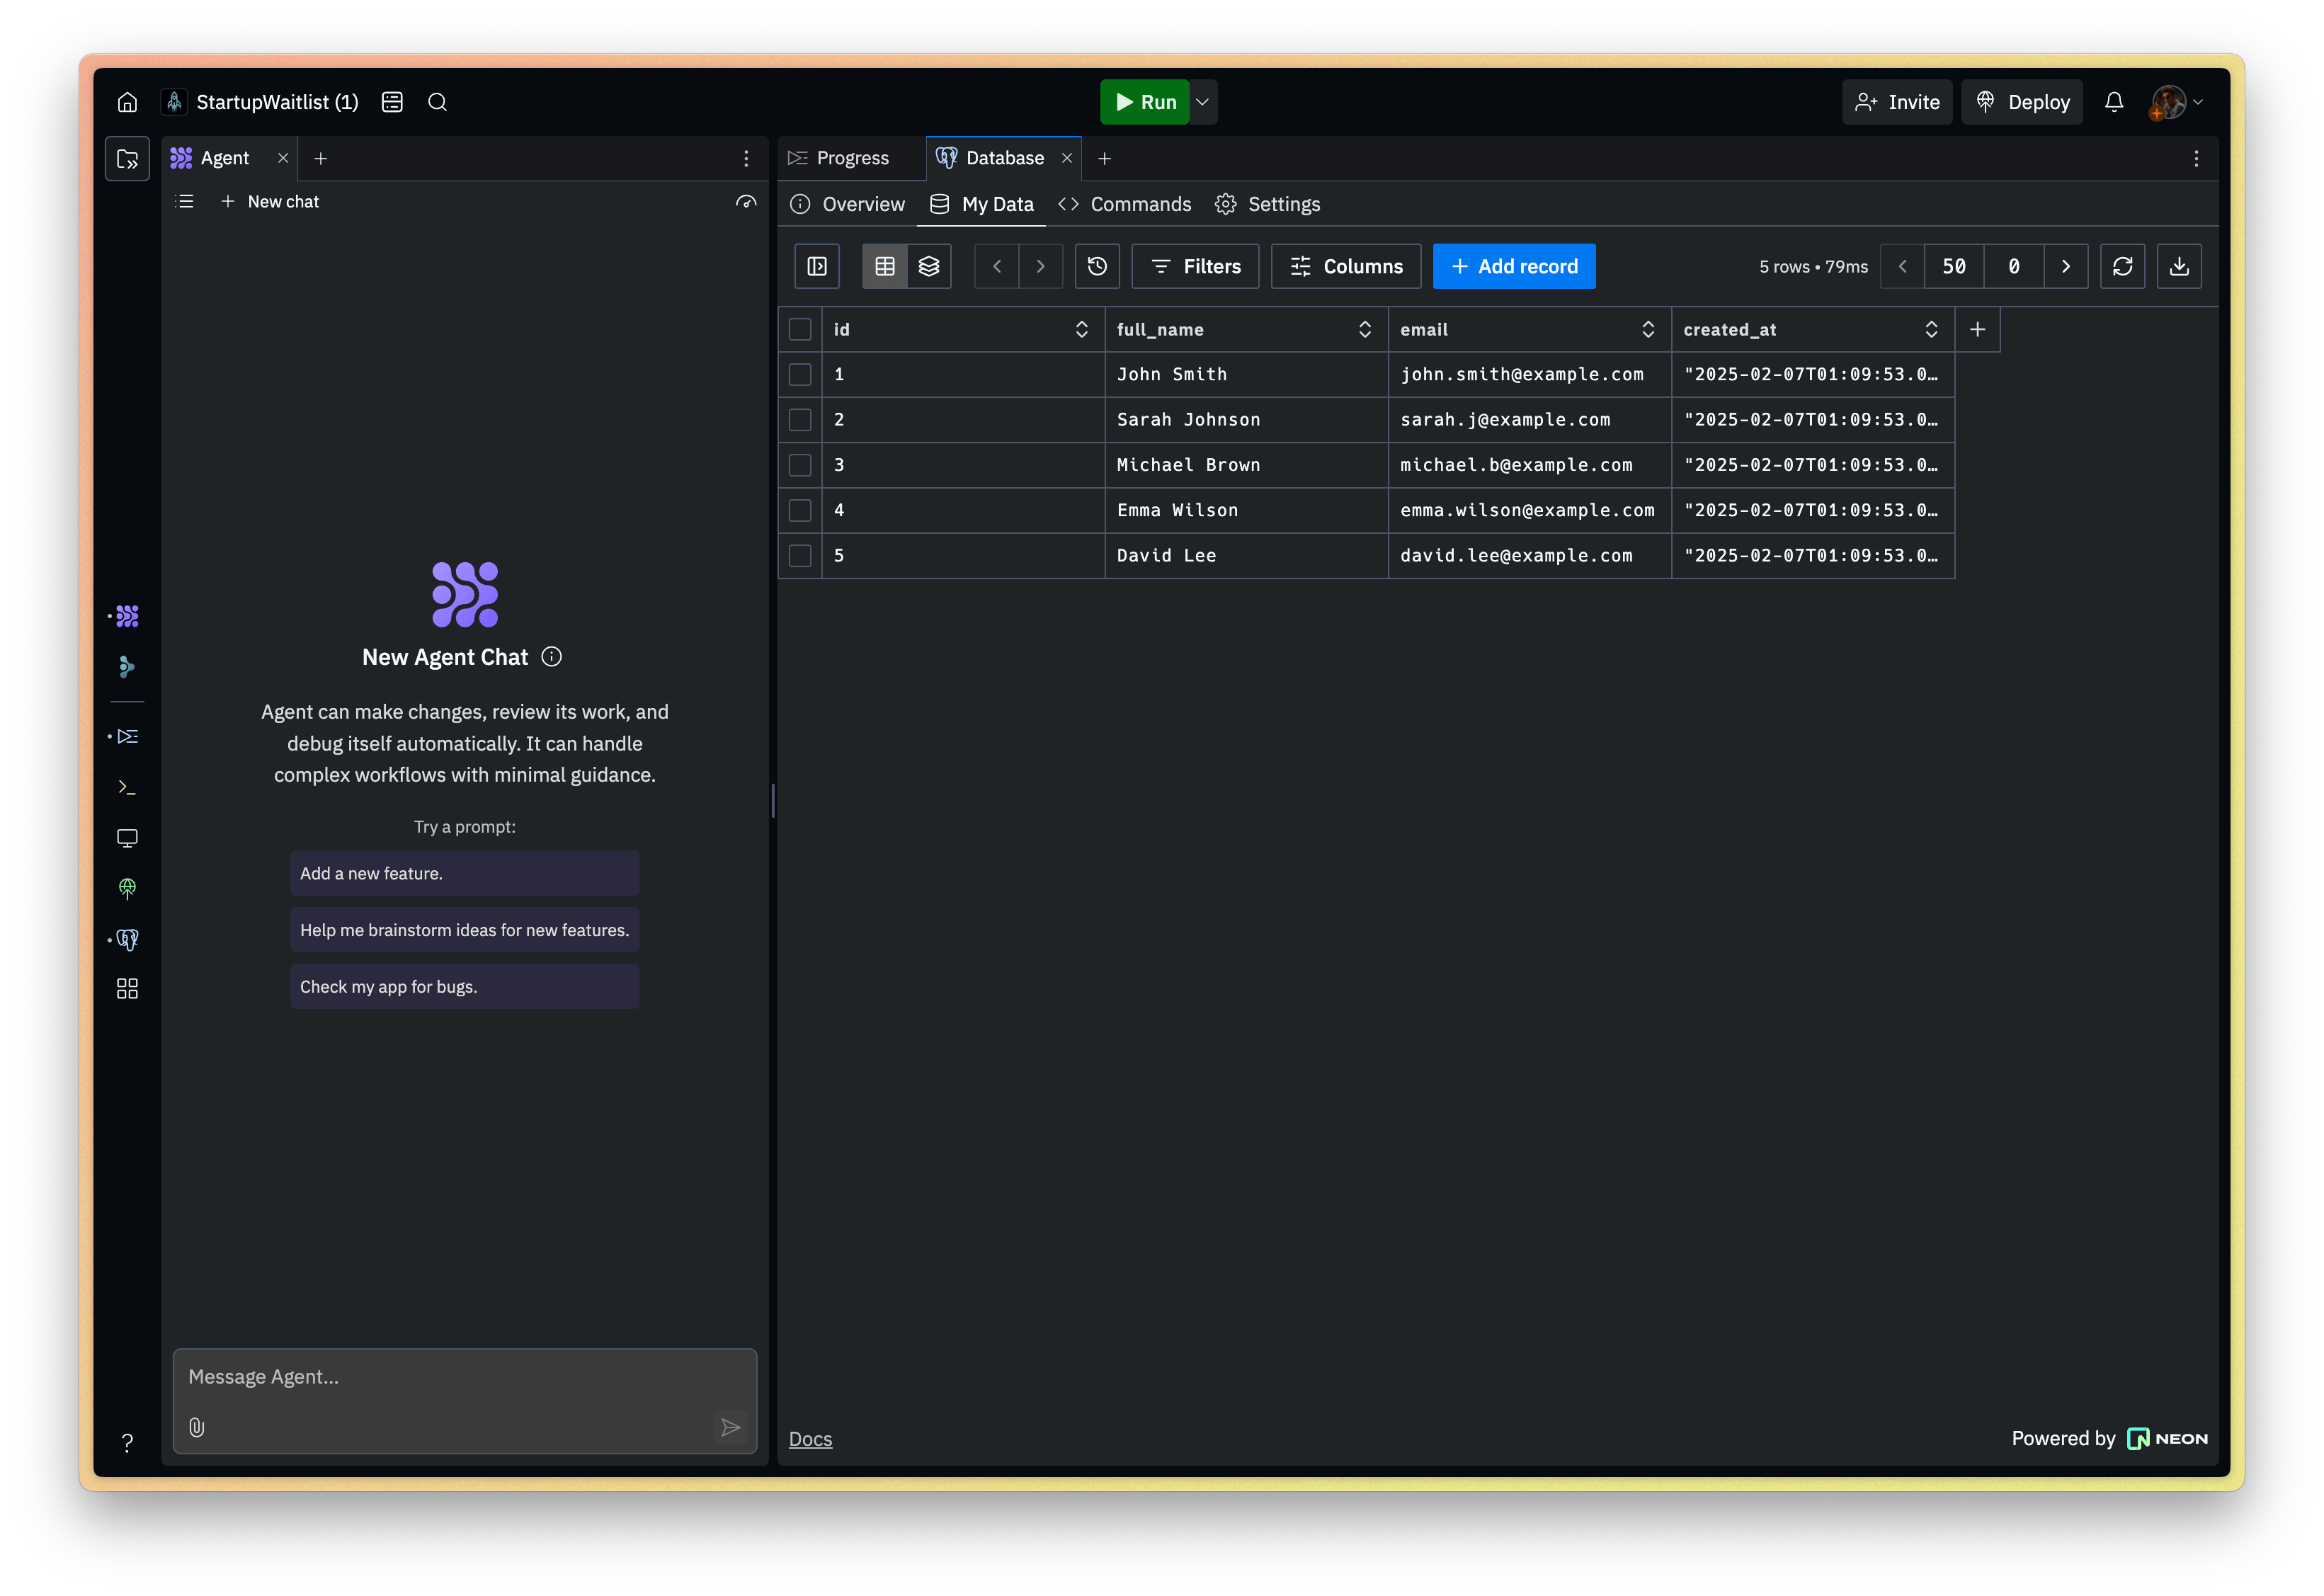
Task: Sort by the email column
Action: (1648, 329)
